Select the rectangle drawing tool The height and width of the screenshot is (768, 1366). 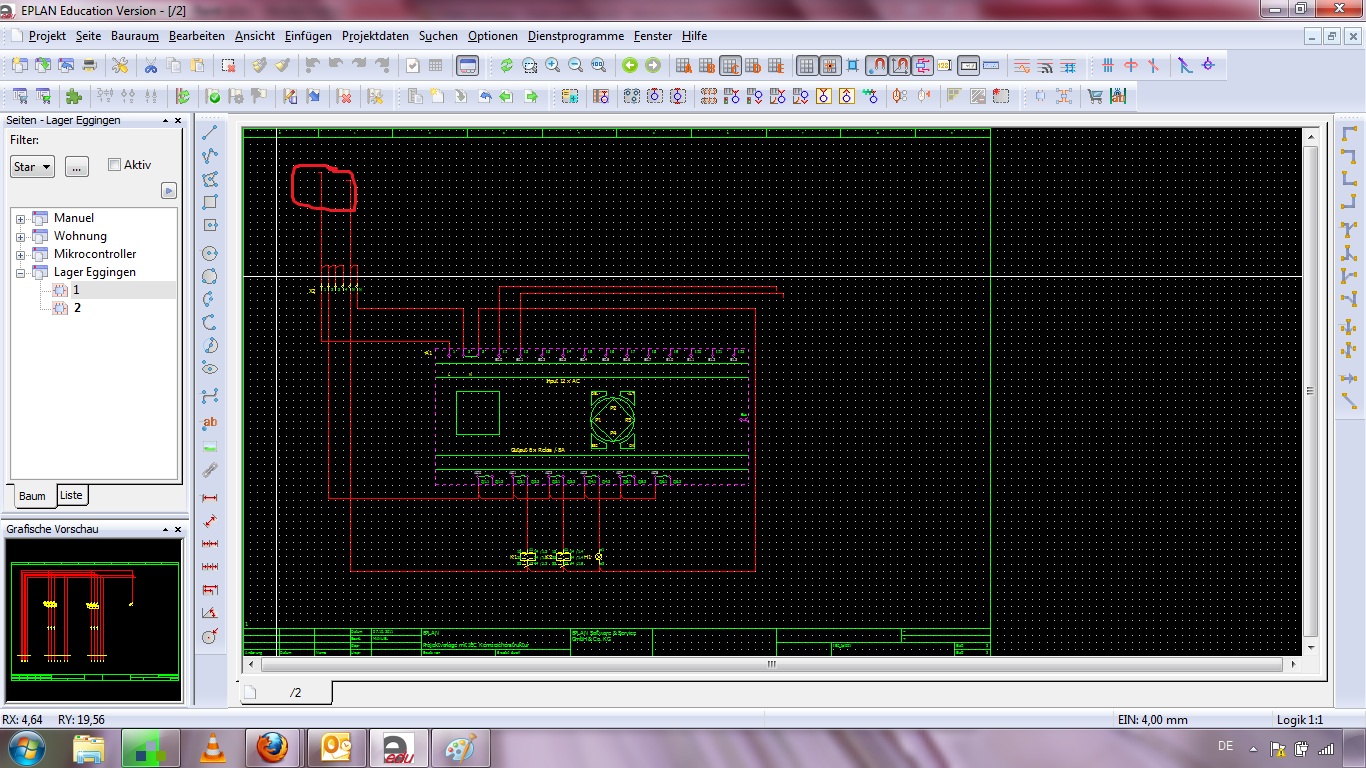210,203
